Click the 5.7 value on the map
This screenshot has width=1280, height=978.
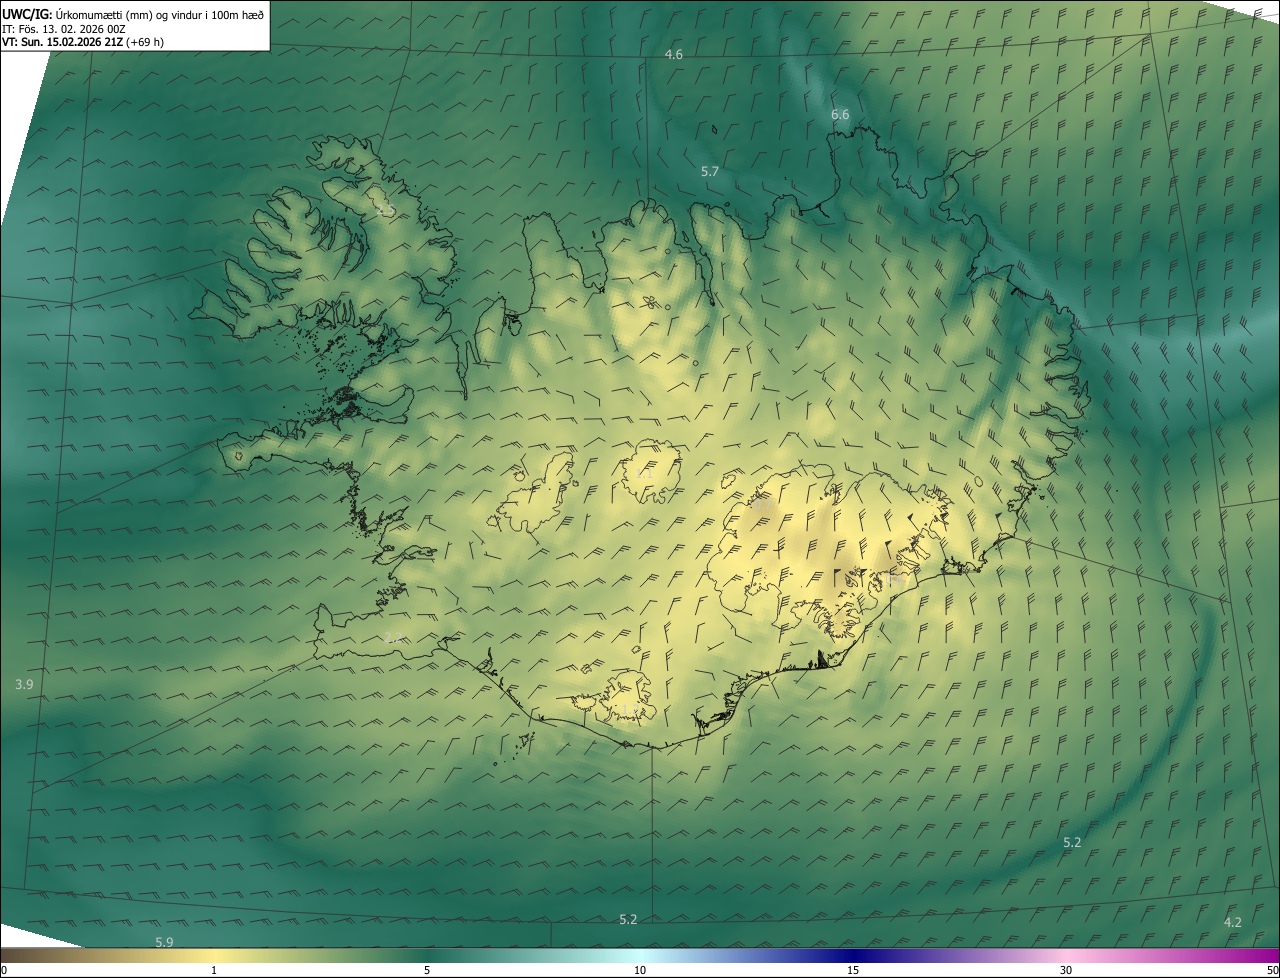tap(710, 172)
